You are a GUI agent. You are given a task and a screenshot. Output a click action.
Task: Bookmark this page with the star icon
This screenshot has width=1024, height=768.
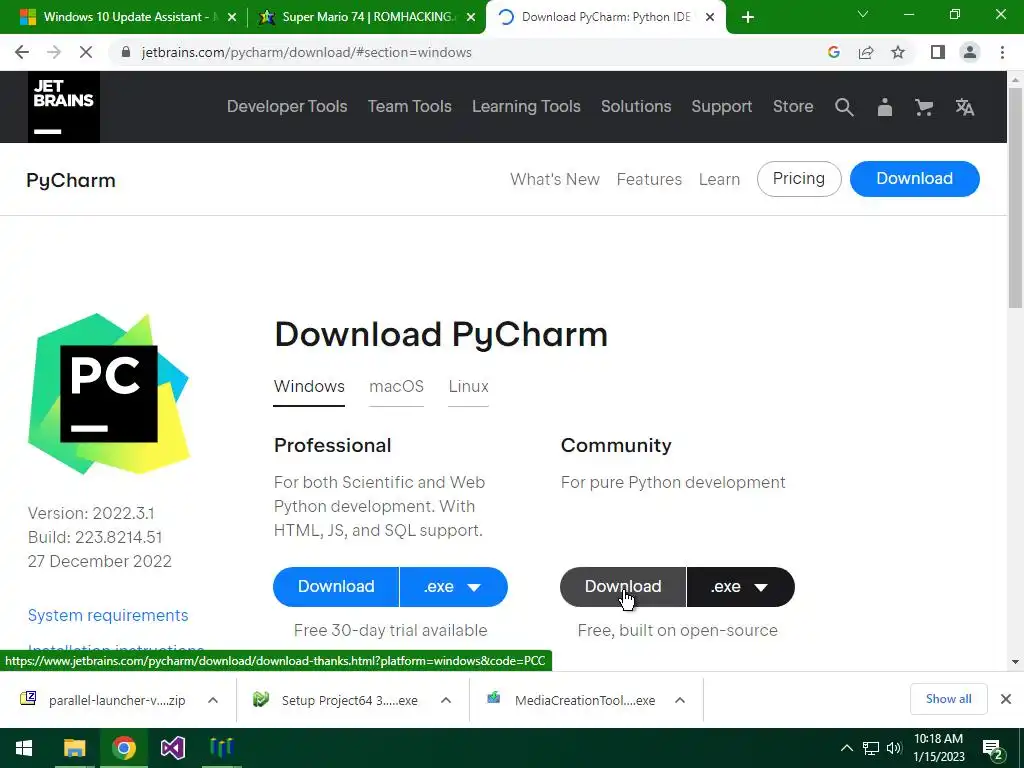pos(898,52)
